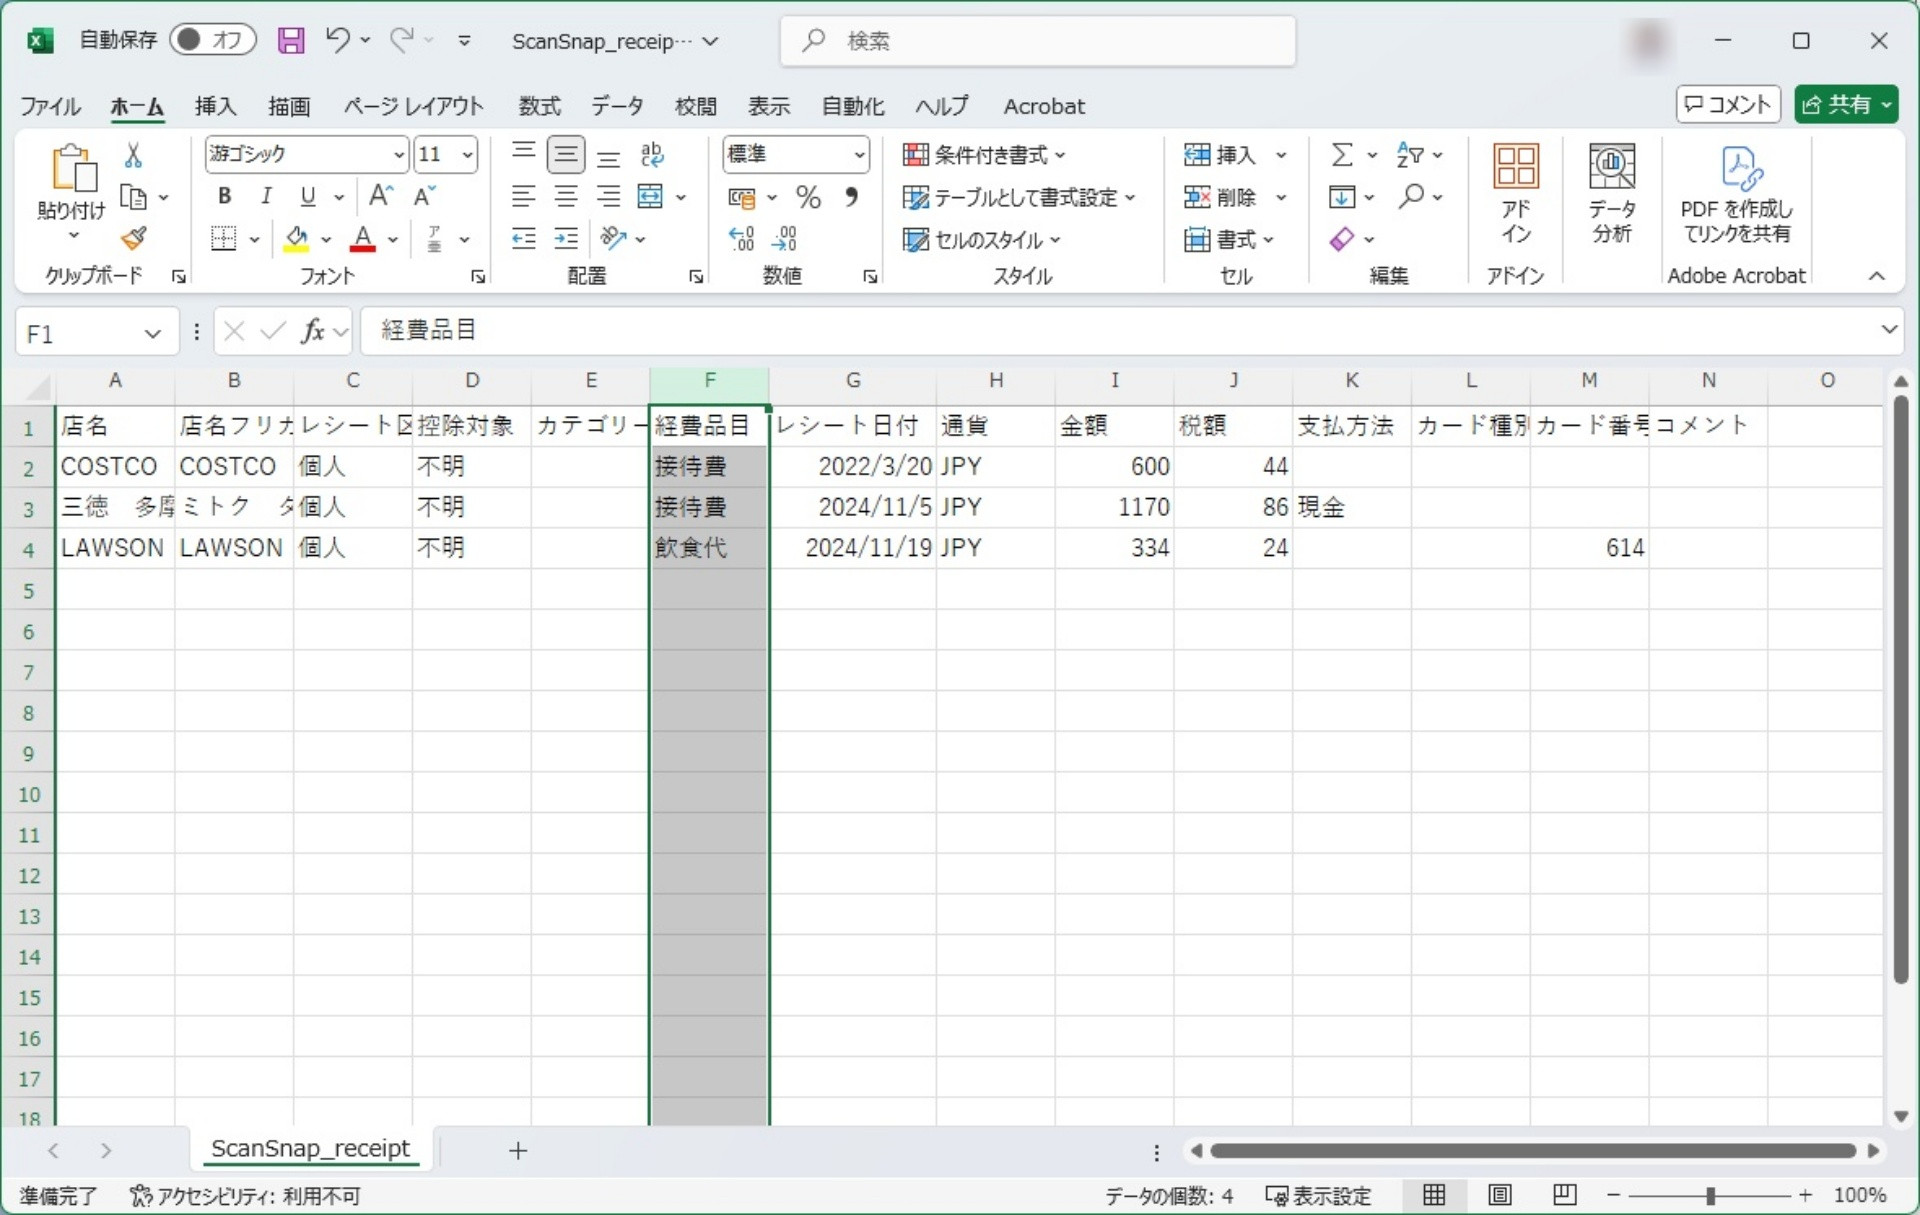1920x1215 pixels.
Task: Click the zoom slider handle
Action: click(1710, 1195)
